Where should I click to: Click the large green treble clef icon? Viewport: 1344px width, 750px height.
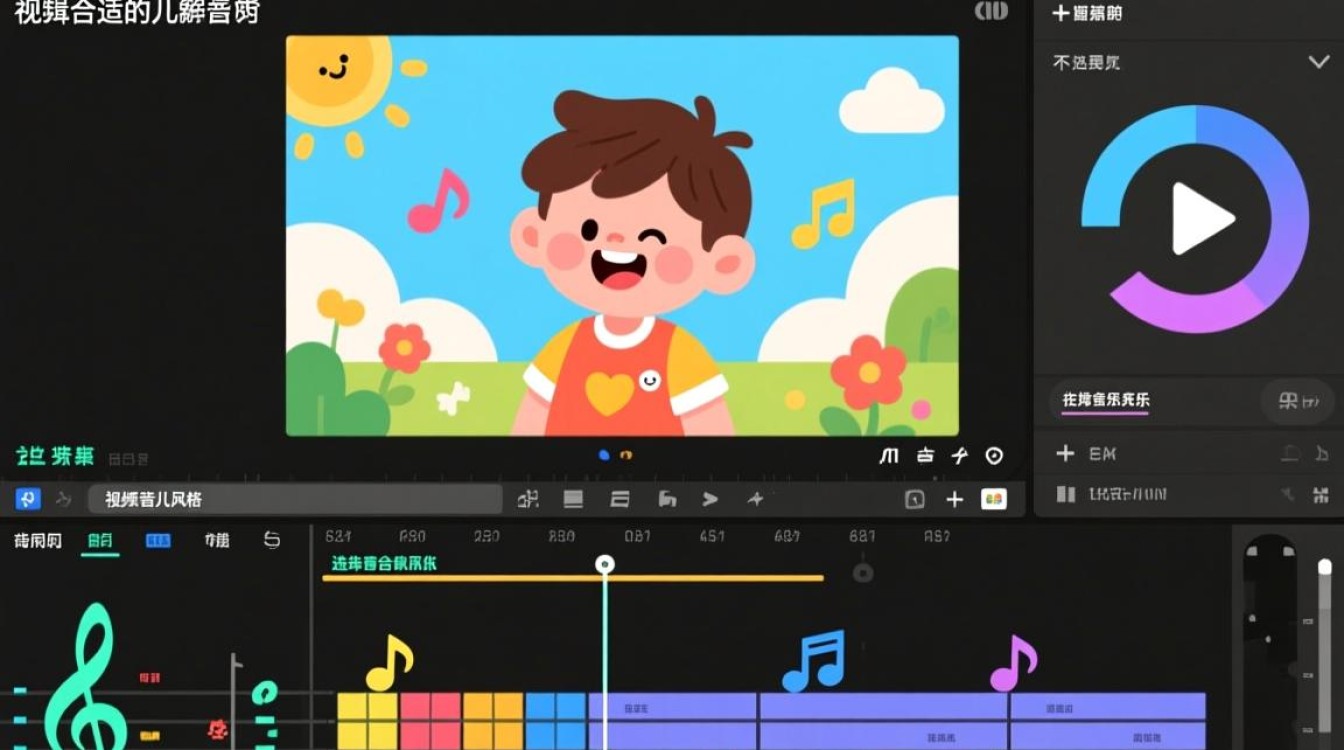tap(87, 677)
